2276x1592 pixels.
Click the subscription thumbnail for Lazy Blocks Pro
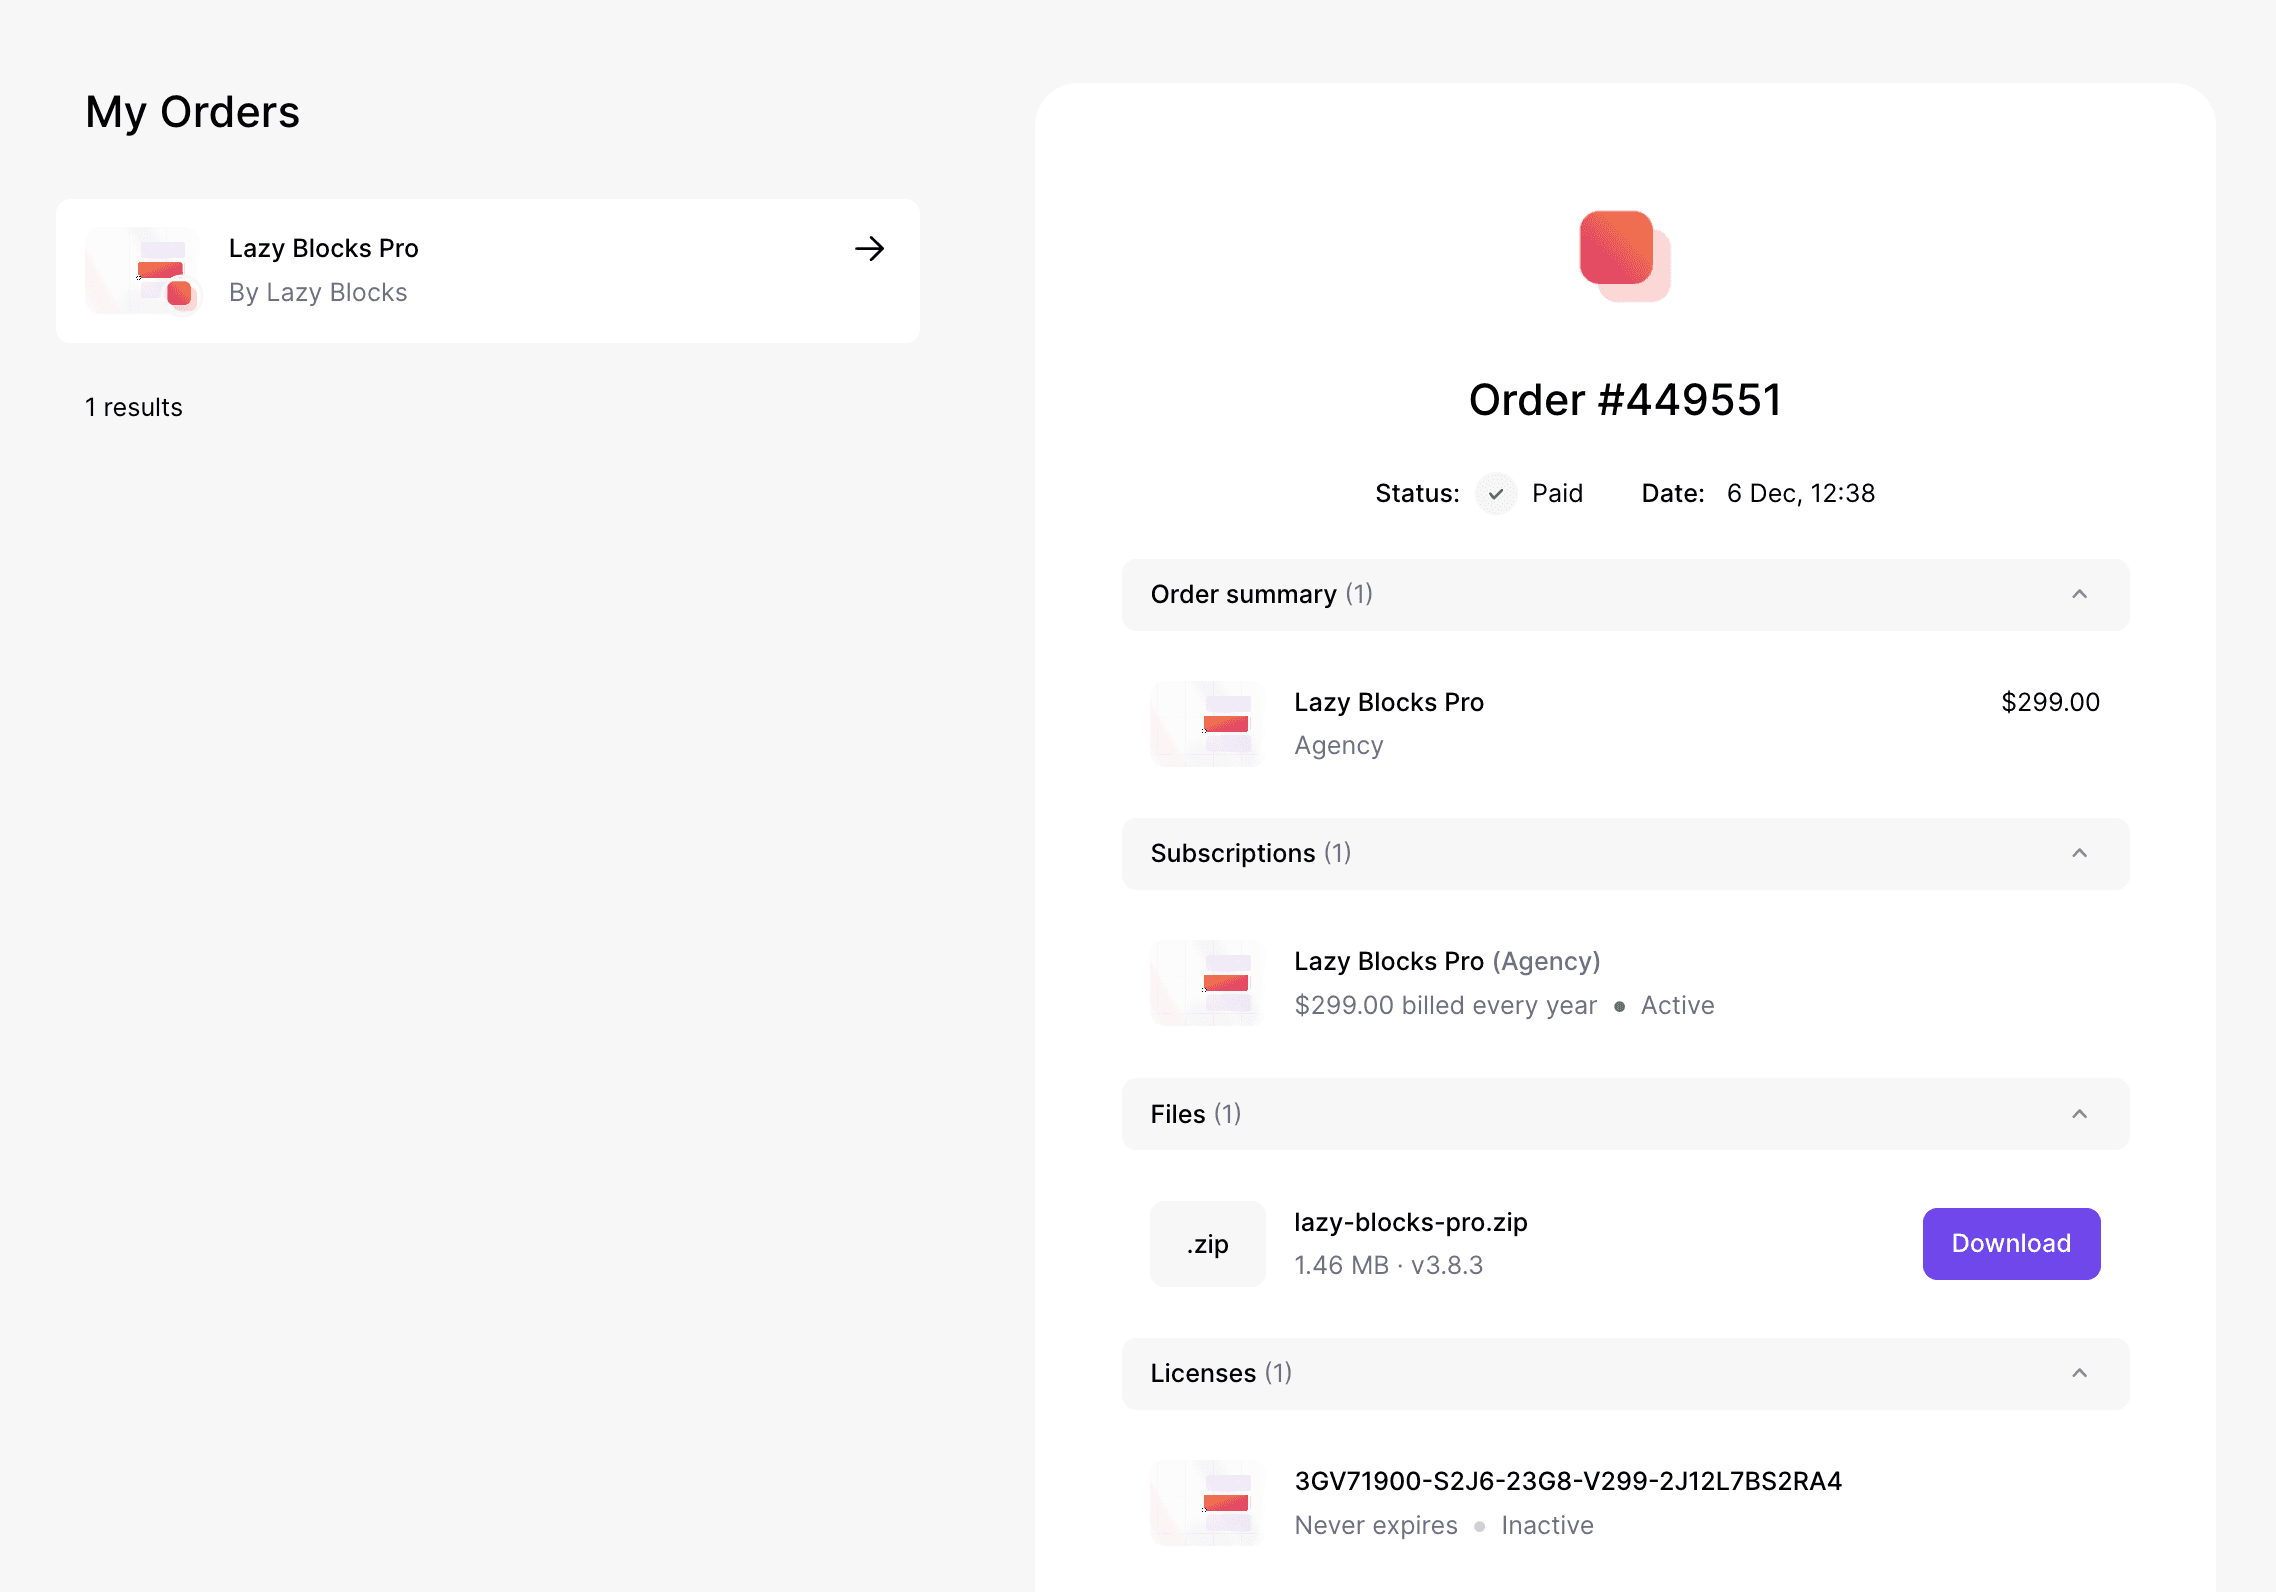1206,983
